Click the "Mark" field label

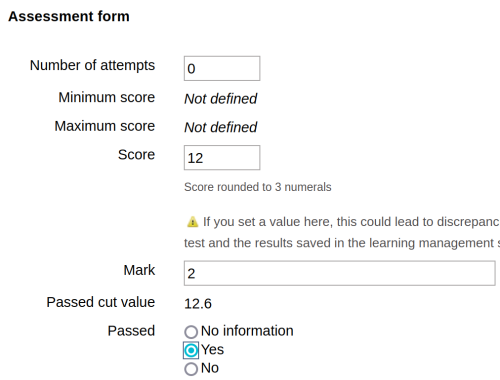pyautogui.click(x=139, y=270)
